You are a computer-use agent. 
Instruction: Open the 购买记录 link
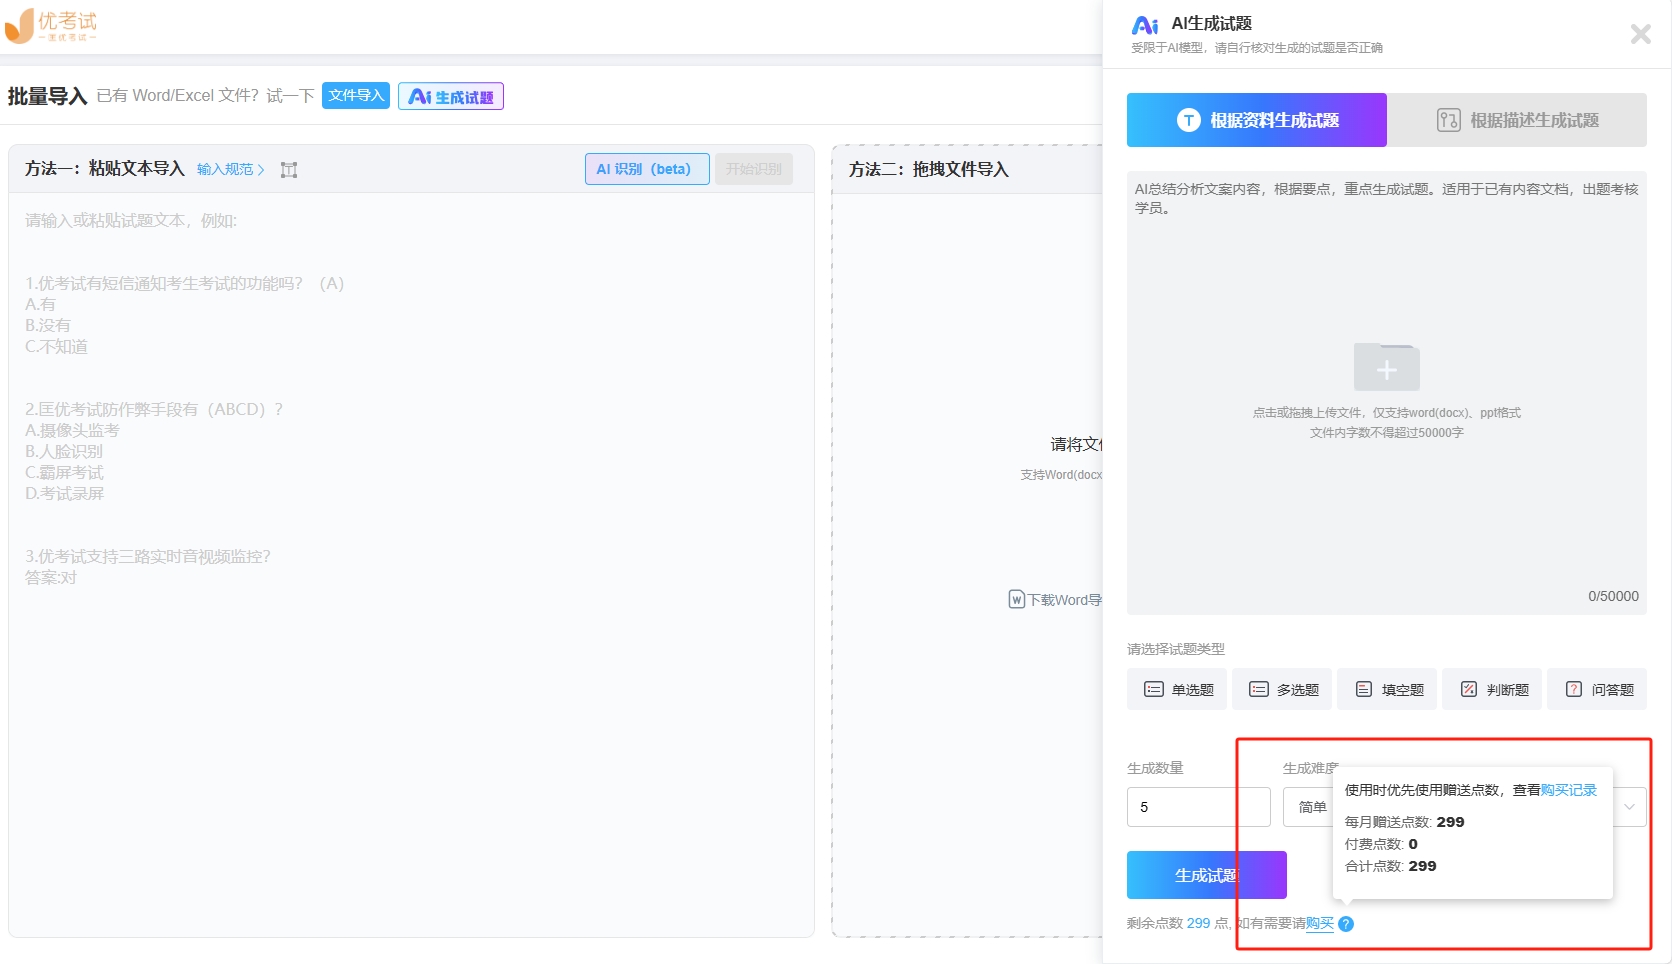tap(1569, 790)
